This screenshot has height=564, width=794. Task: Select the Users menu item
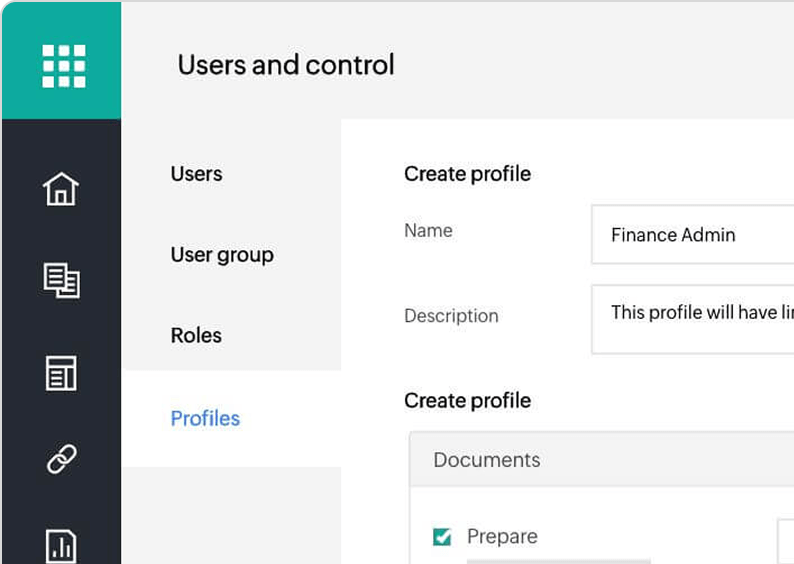[x=196, y=174]
